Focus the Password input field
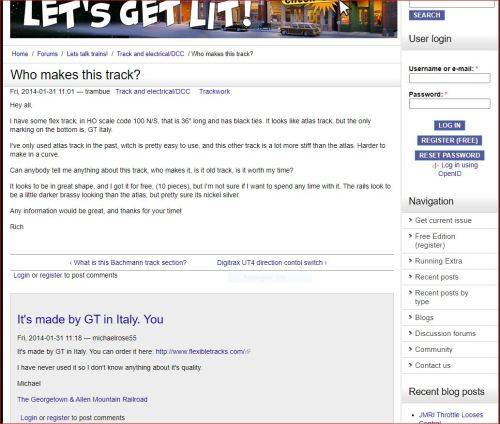 tap(450, 104)
